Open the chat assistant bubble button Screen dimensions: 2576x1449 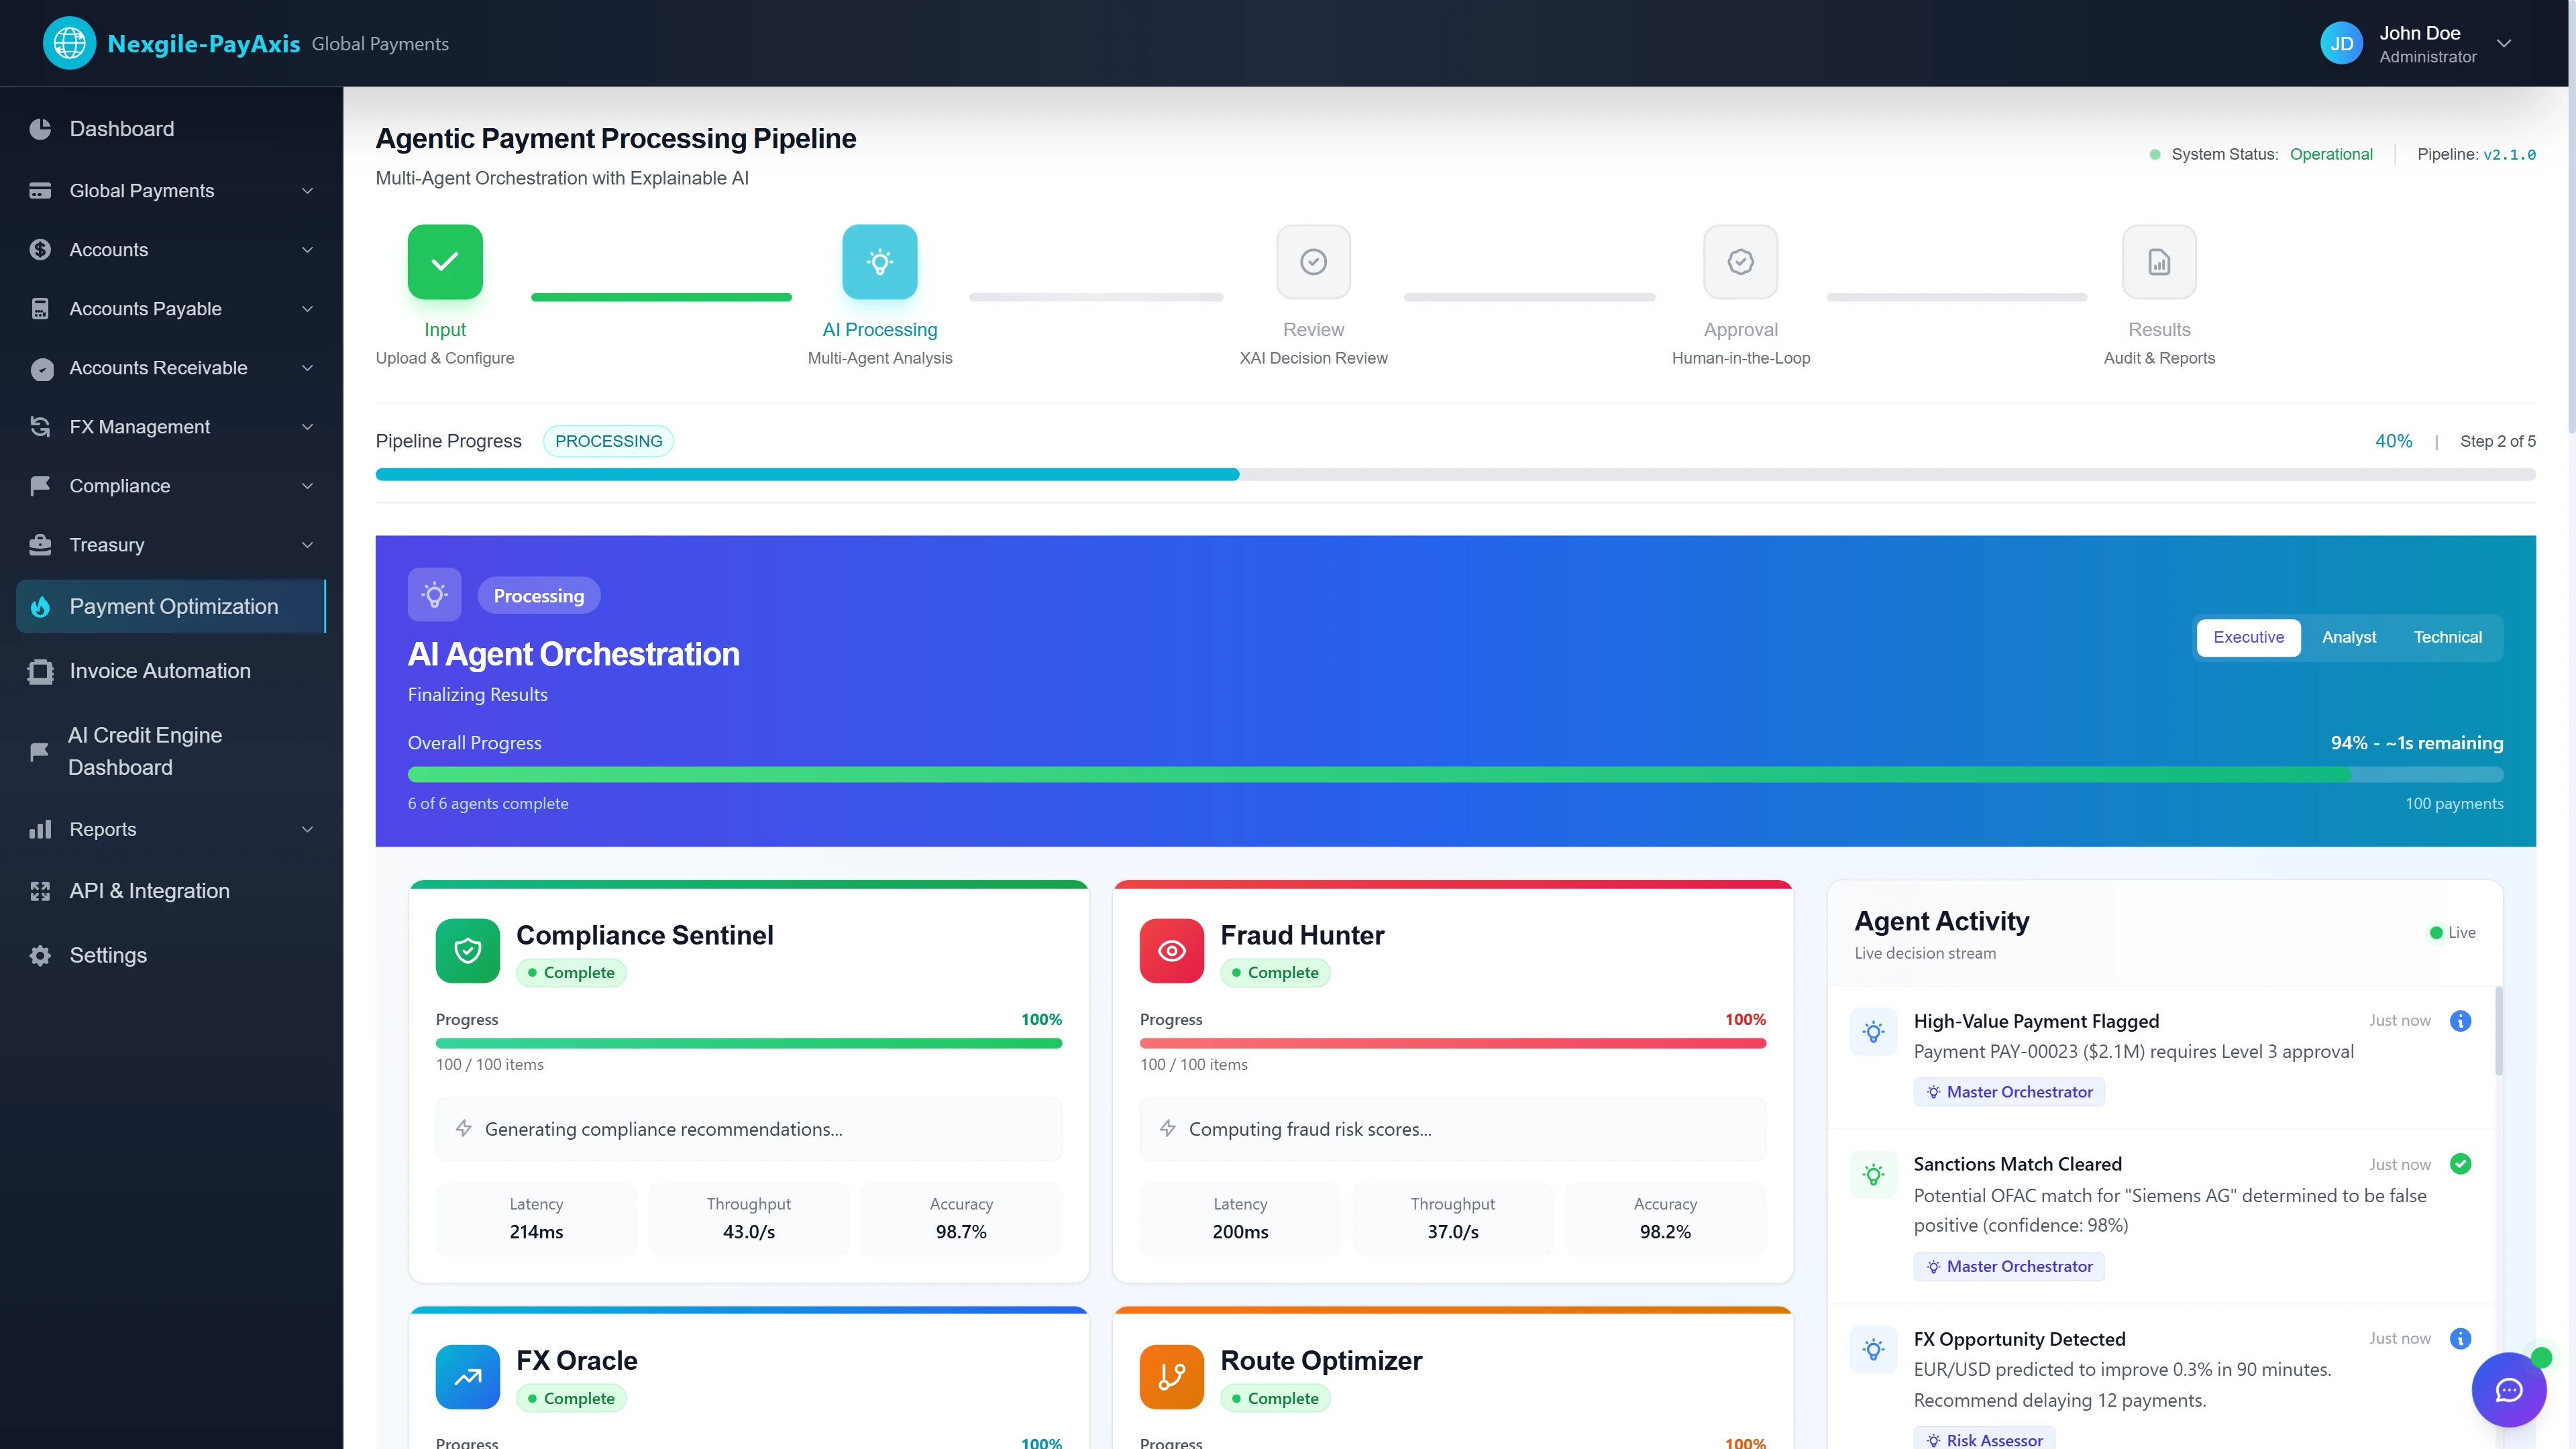click(2509, 1390)
